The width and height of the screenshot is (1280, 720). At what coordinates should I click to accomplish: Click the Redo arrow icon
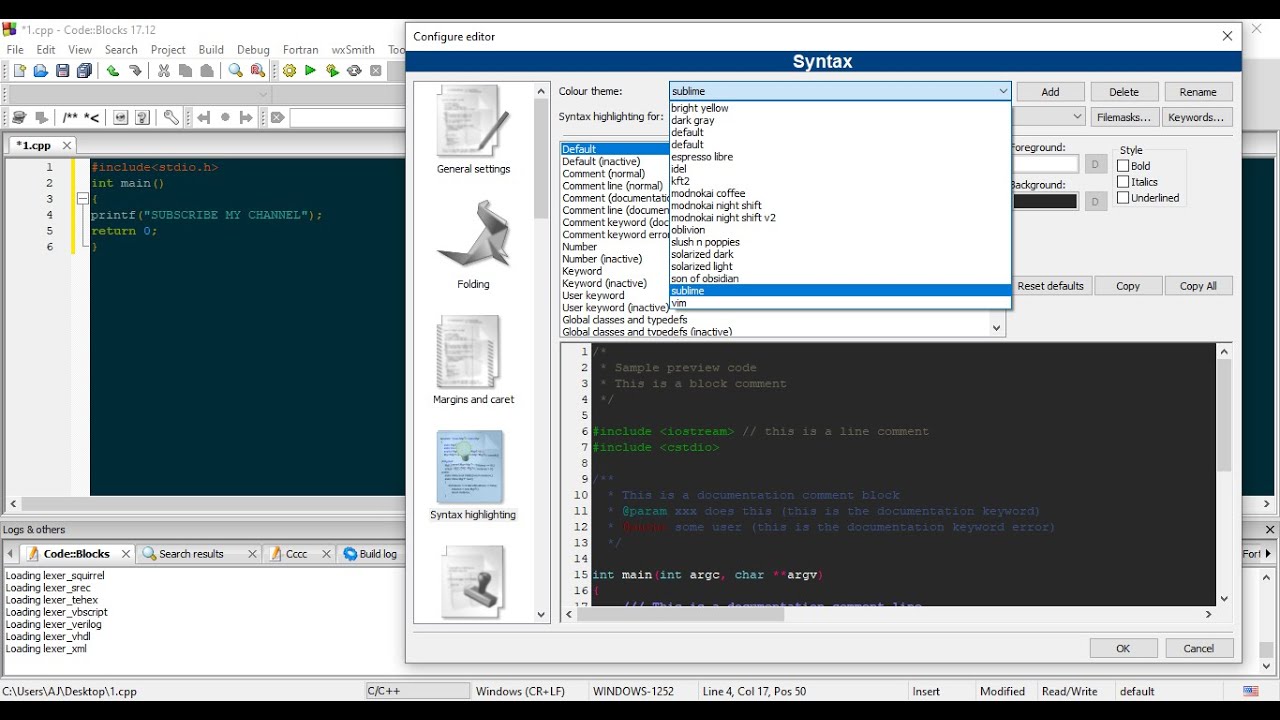coord(135,71)
